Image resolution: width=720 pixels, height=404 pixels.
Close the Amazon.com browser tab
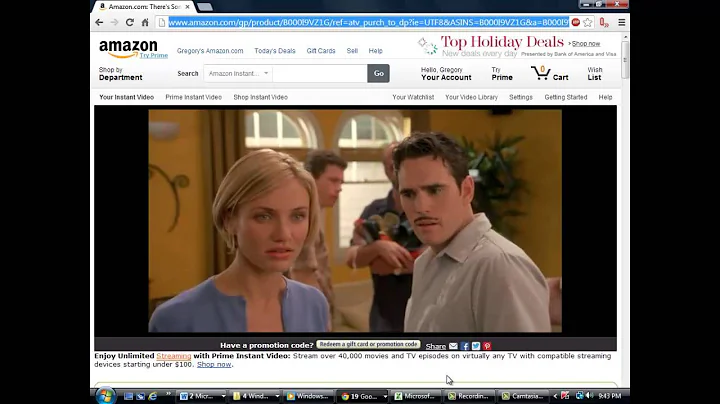pyautogui.click(x=187, y=7)
